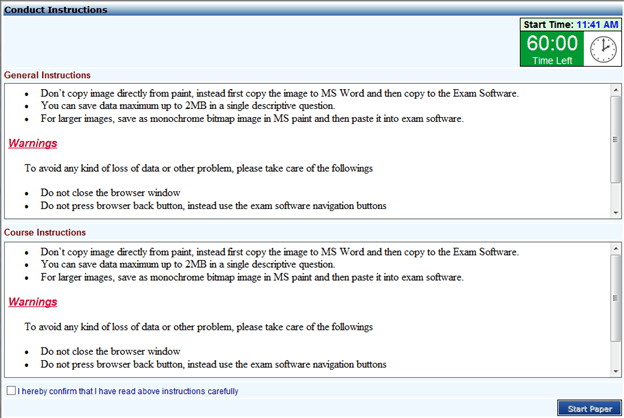The image size is (624, 418).
Task: Click the green 60:00 Time Left timer
Action: tap(552, 49)
